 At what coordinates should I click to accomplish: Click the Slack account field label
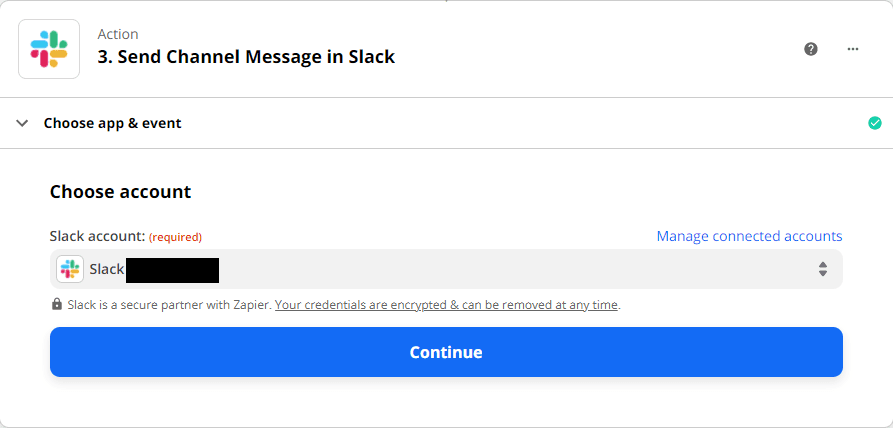pos(97,237)
